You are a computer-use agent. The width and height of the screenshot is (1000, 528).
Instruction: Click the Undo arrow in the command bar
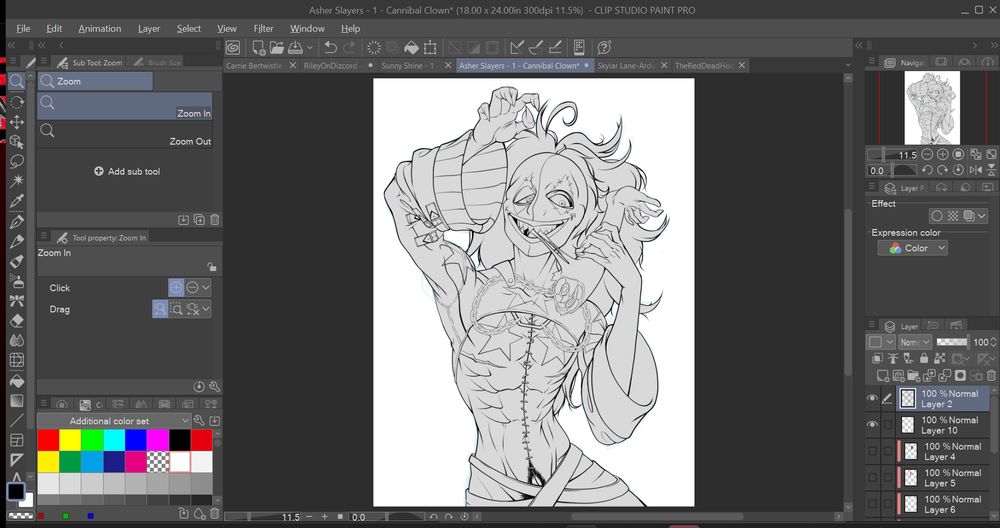coord(330,47)
